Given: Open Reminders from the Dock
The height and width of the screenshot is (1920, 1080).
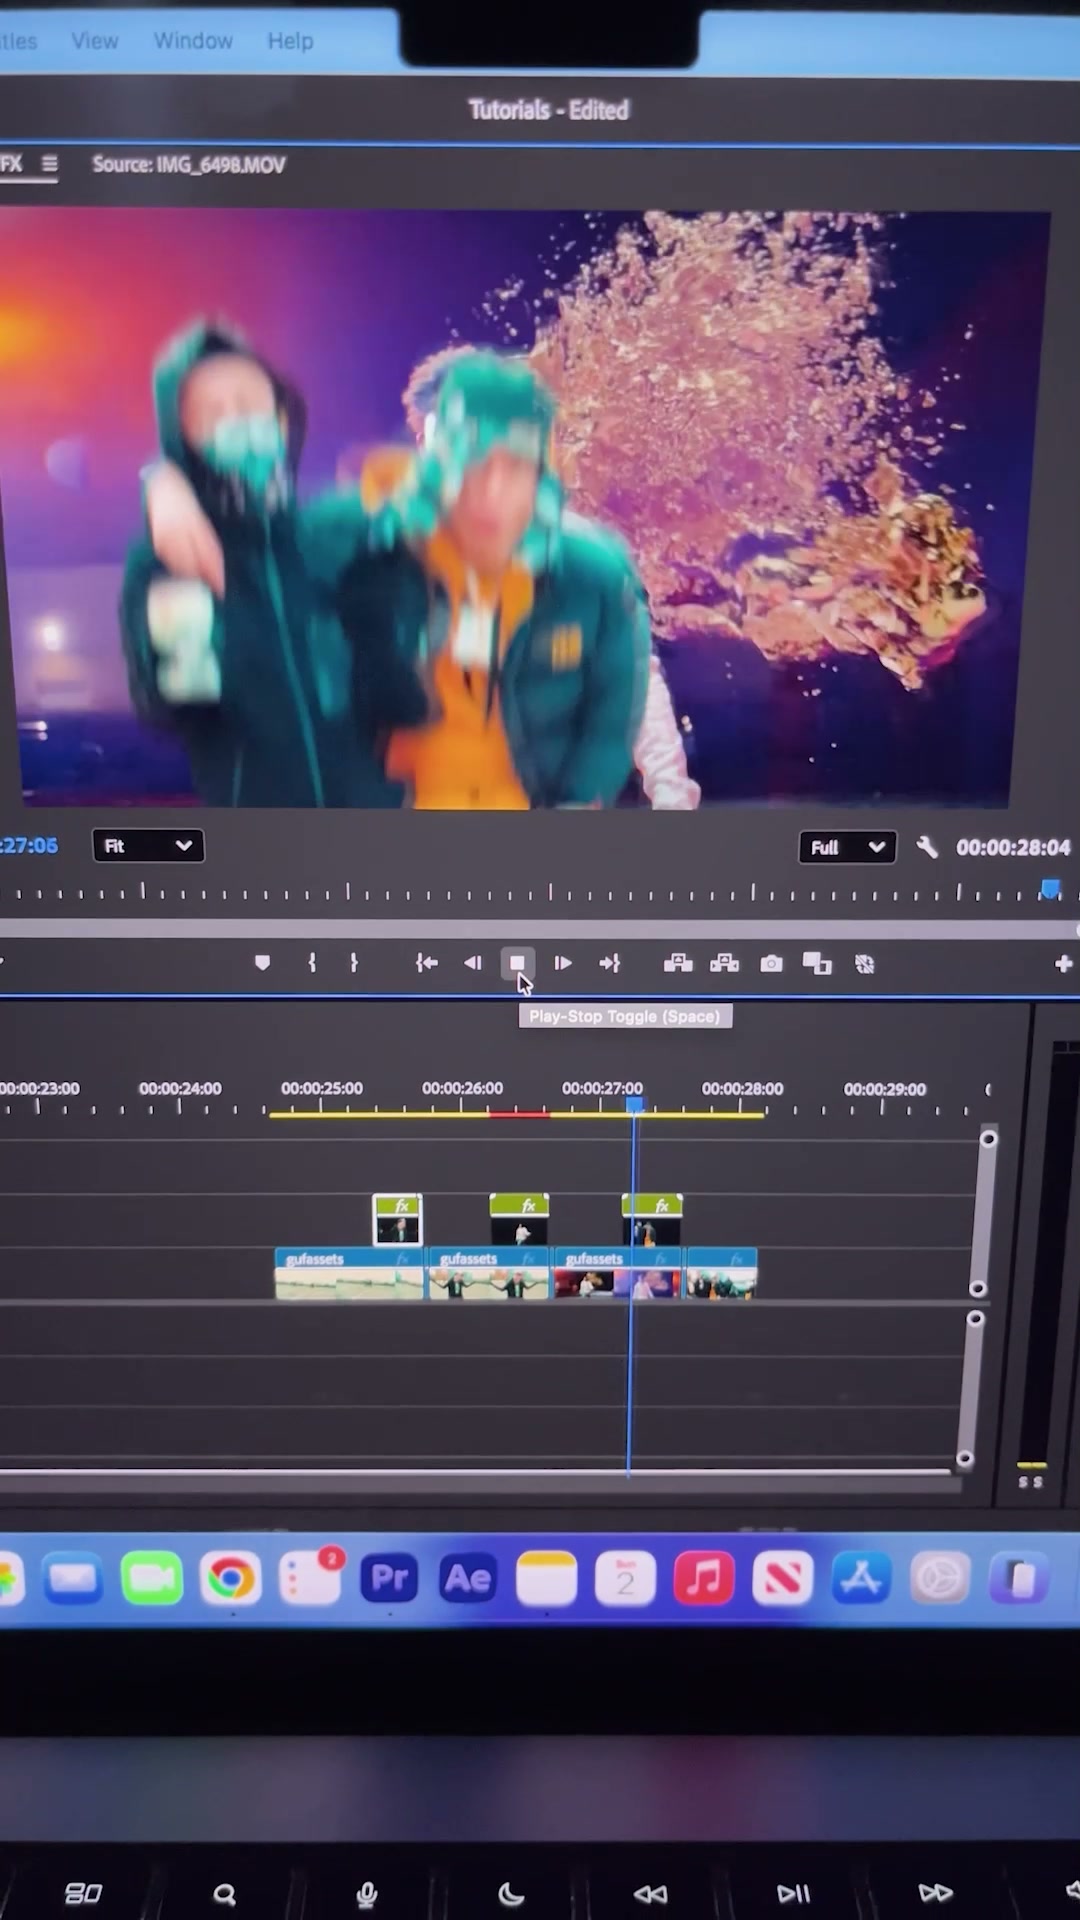Looking at the screenshot, I should click(x=311, y=1579).
